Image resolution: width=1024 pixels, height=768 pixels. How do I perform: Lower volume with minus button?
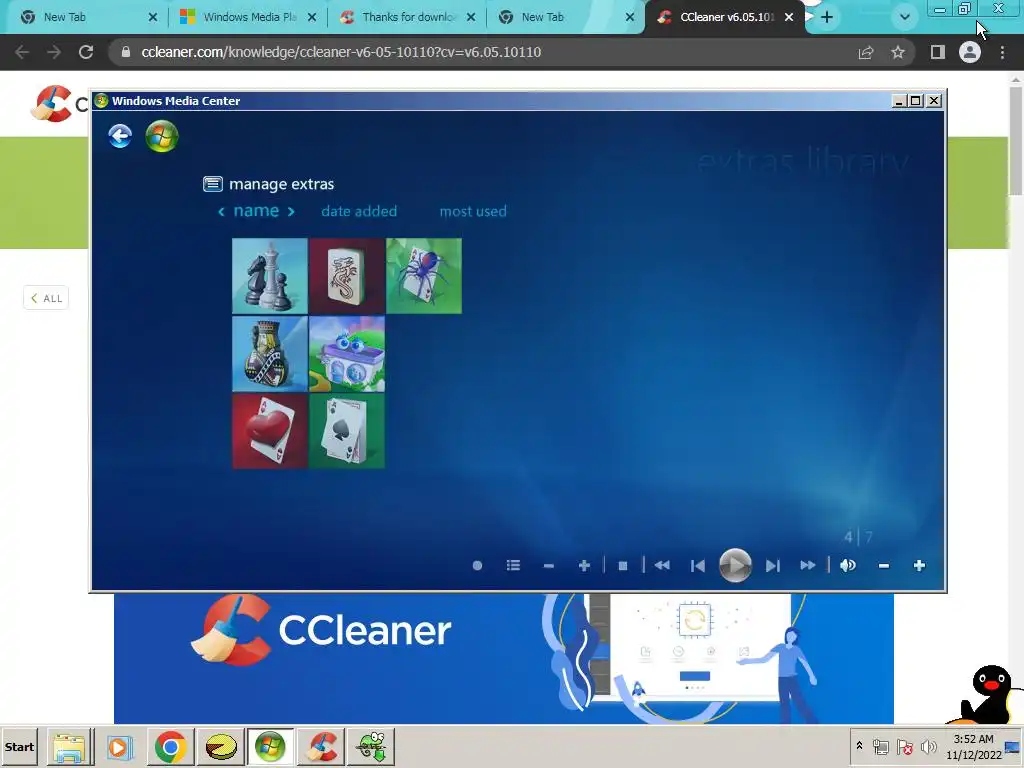[884, 566]
